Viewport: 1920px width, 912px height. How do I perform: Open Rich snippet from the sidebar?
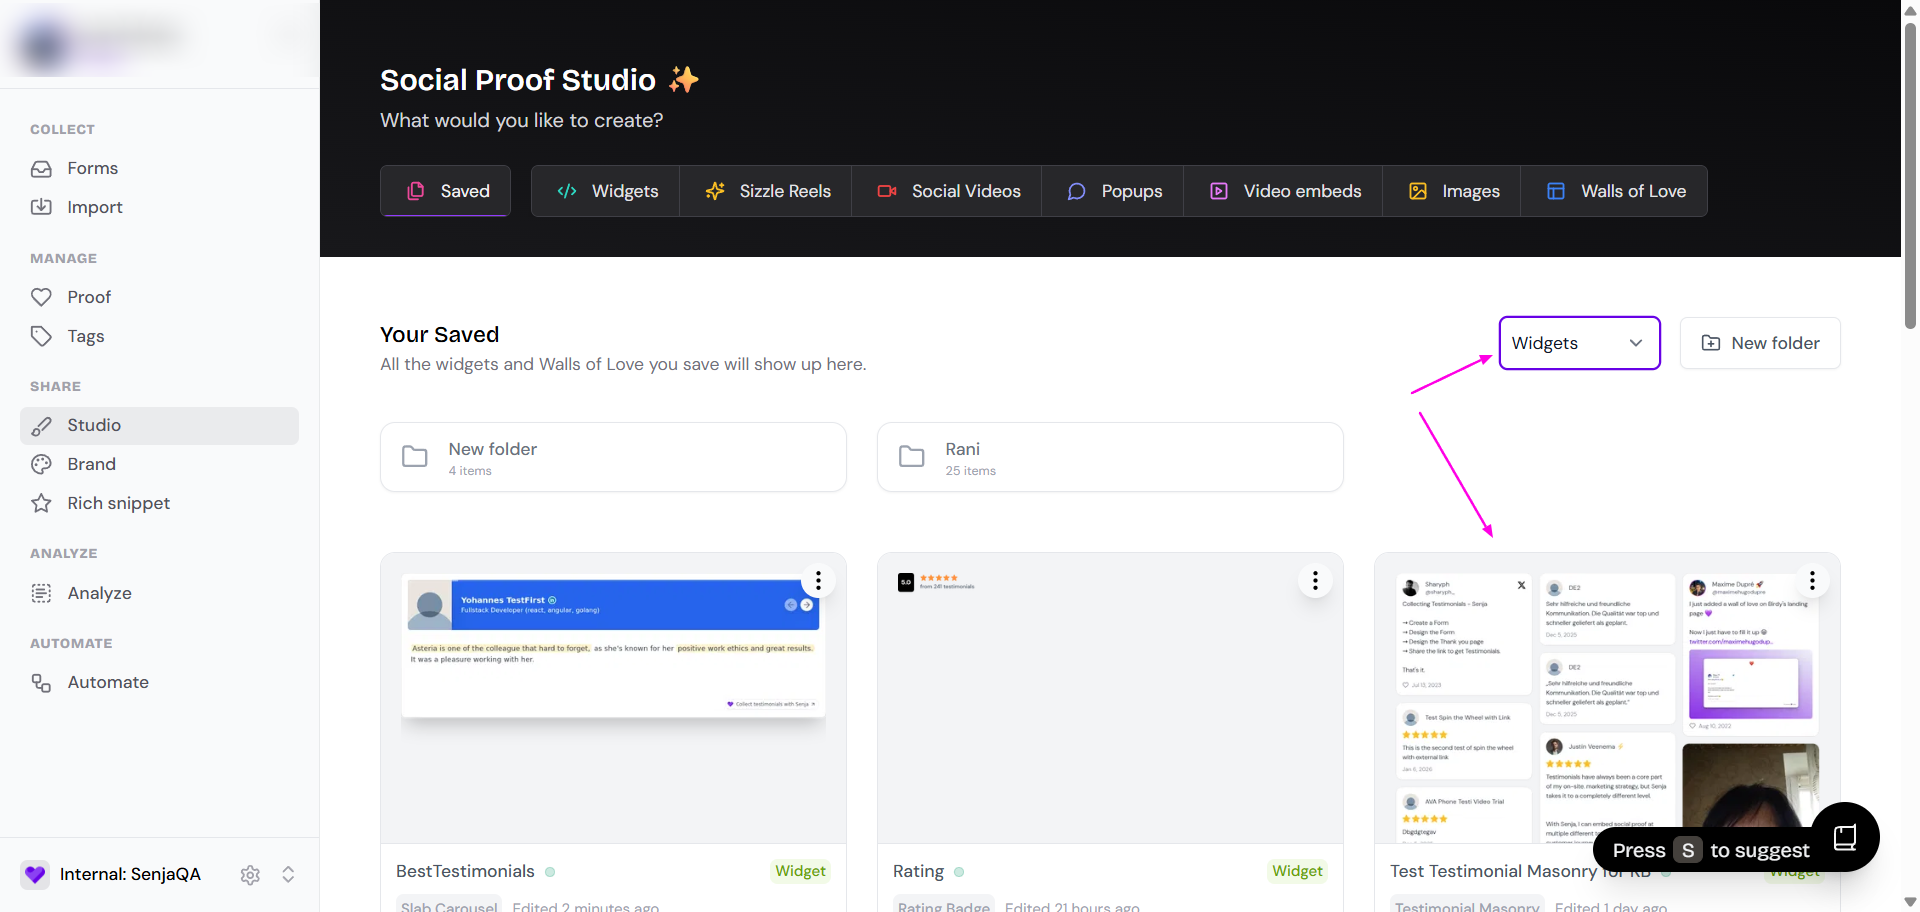tap(118, 503)
